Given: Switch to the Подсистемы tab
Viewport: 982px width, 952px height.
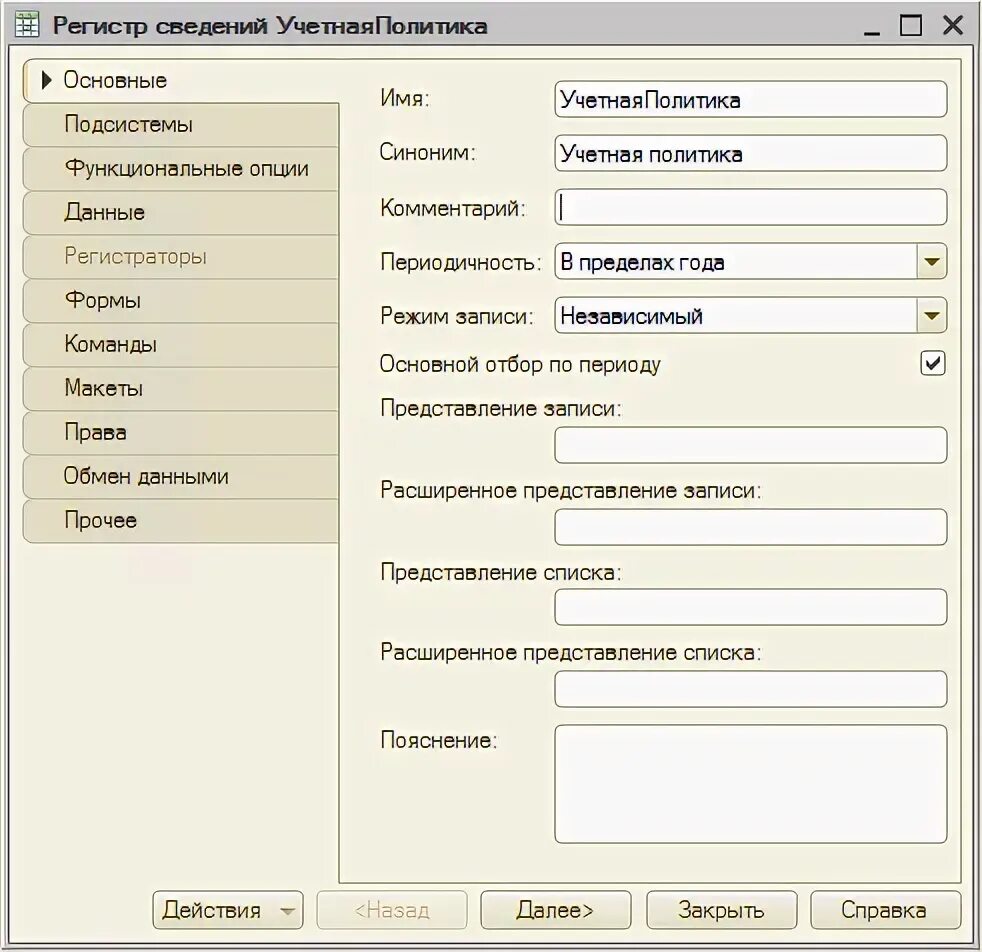Looking at the screenshot, I should [180, 125].
